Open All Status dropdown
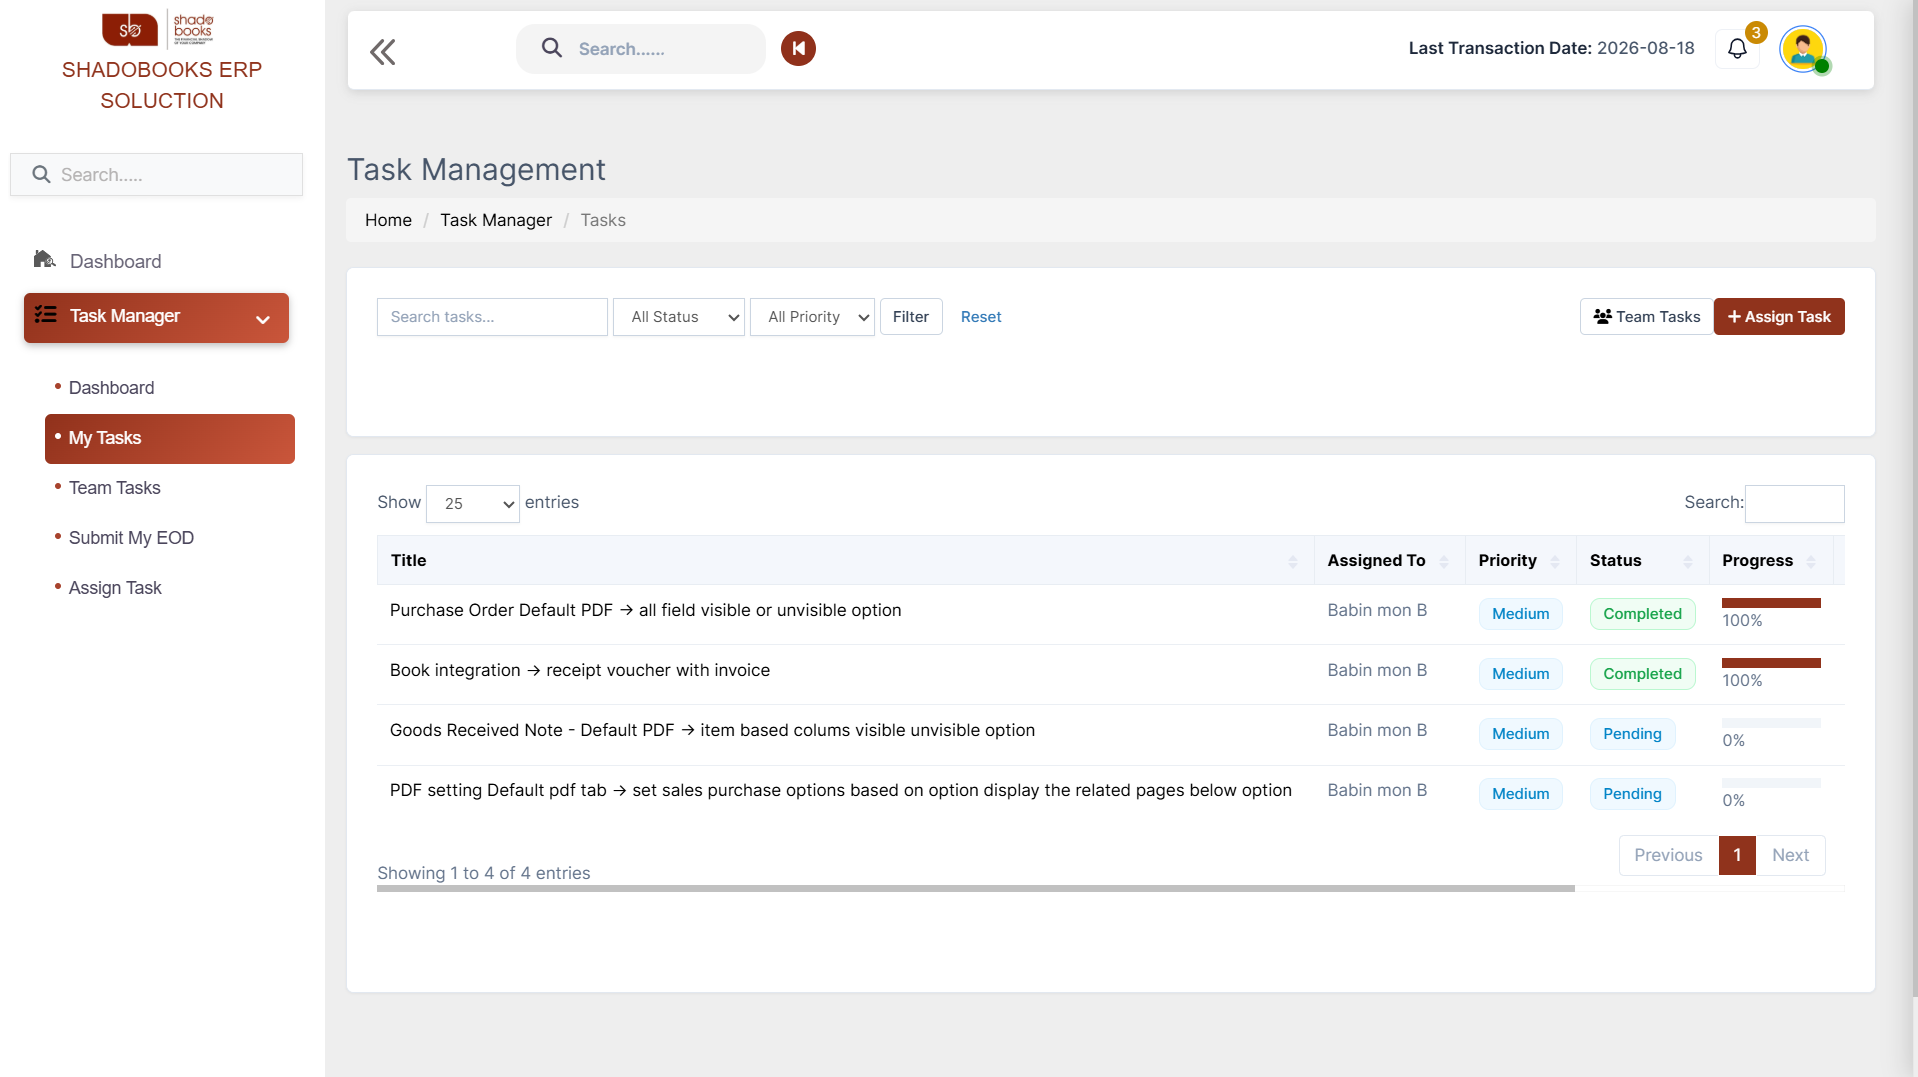Image resolution: width=1918 pixels, height=1077 pixels. pos(679,317)
